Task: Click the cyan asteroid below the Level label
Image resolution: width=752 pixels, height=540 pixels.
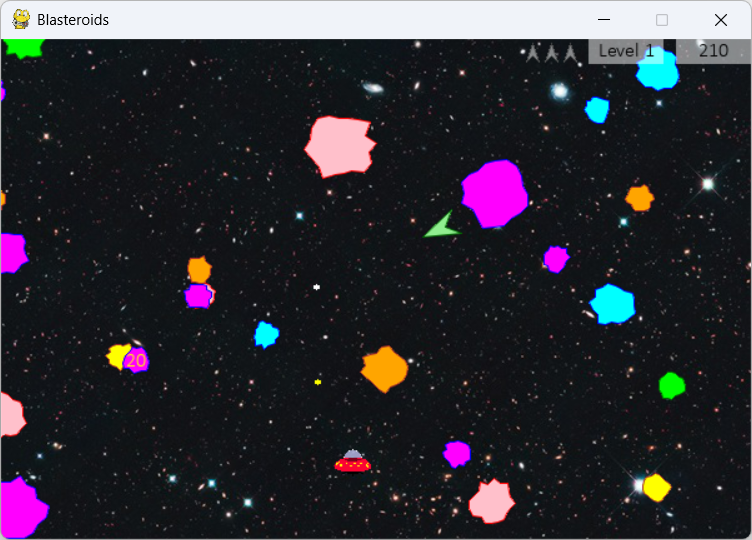Action: [x=658, y=70]
